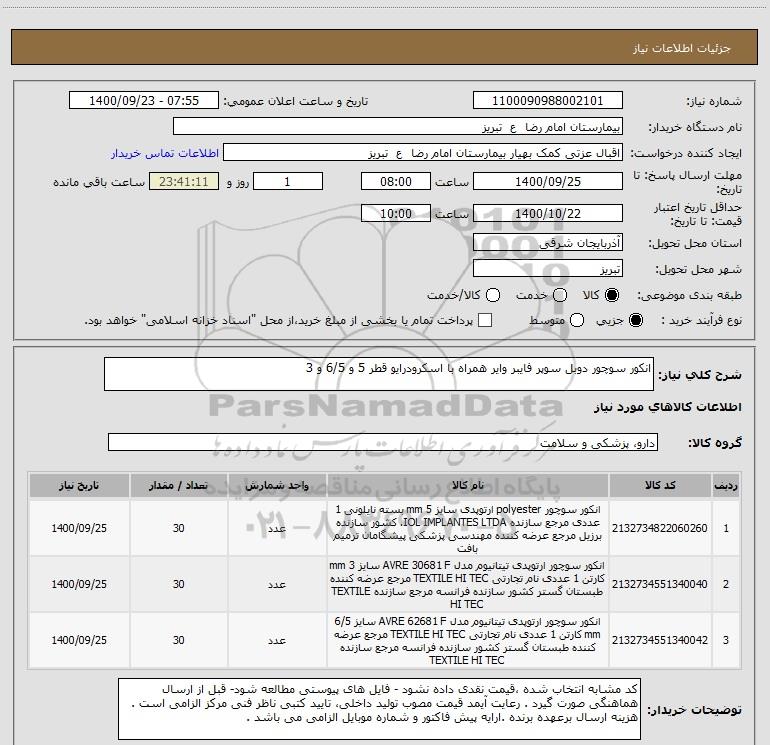Click the announcement date field 1400/09/23 - 07:55
The height and width of the screenshot is (745, 770).
pos(144,101)
